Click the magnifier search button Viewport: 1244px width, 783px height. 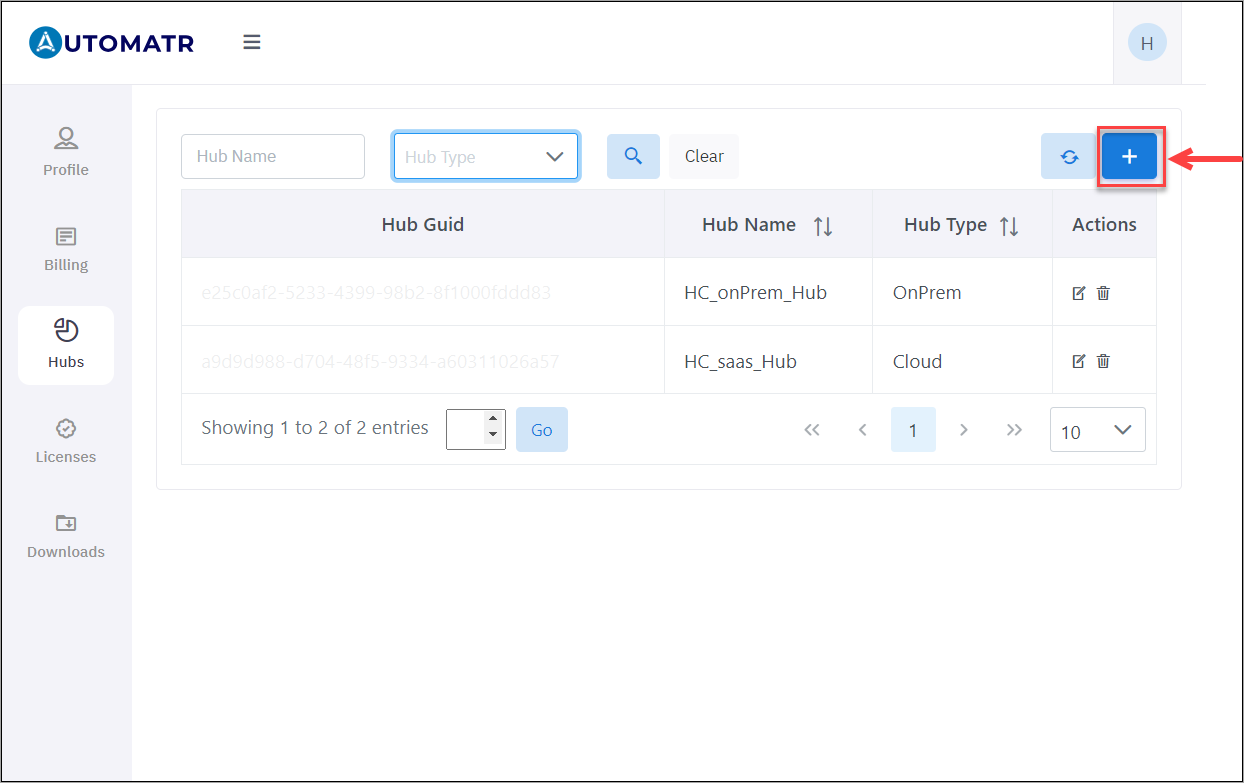click(633, 156)
